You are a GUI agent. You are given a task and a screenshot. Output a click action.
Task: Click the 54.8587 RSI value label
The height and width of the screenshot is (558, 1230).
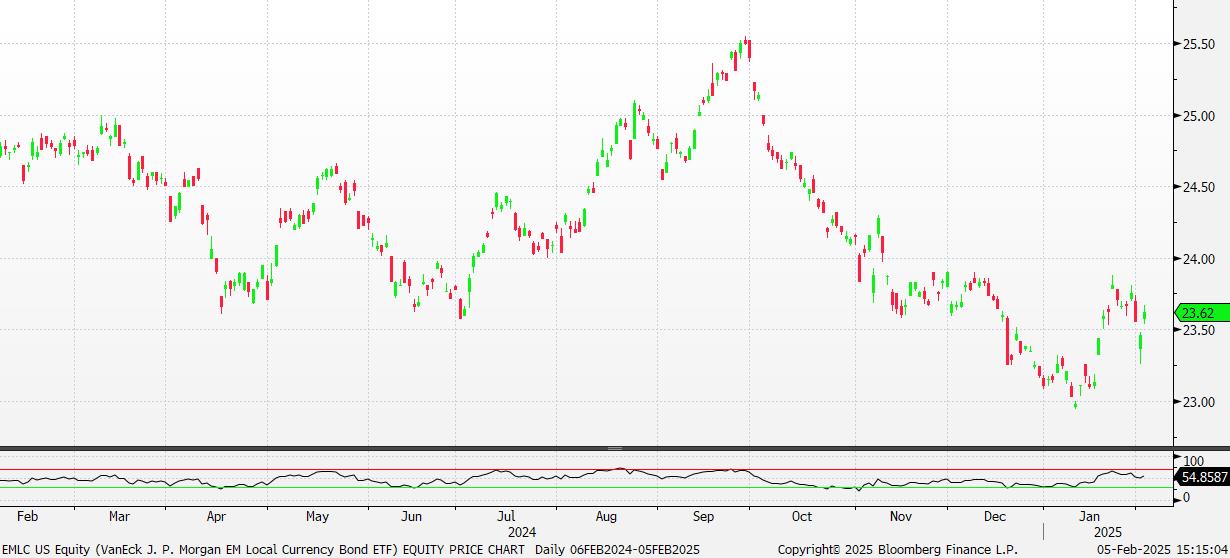click(1204, 479)
